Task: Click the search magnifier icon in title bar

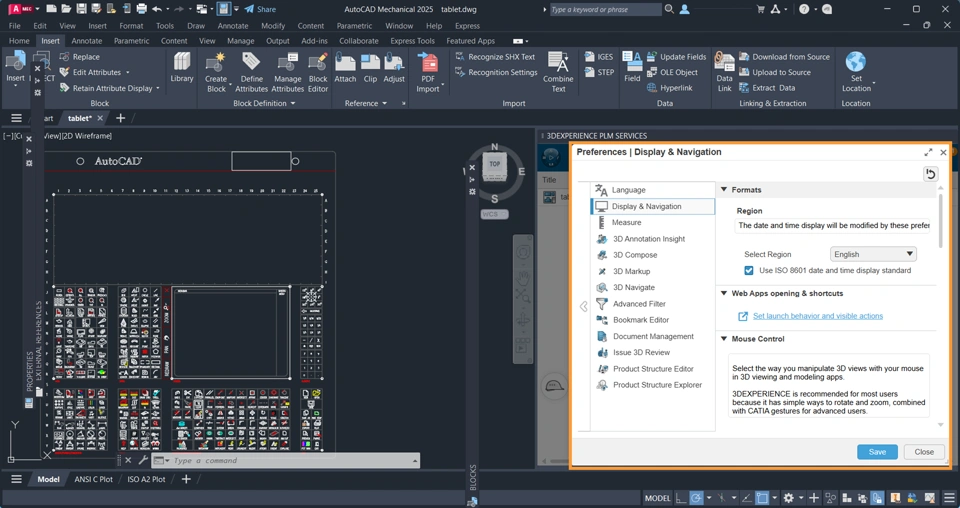Action: pos(669,9)
